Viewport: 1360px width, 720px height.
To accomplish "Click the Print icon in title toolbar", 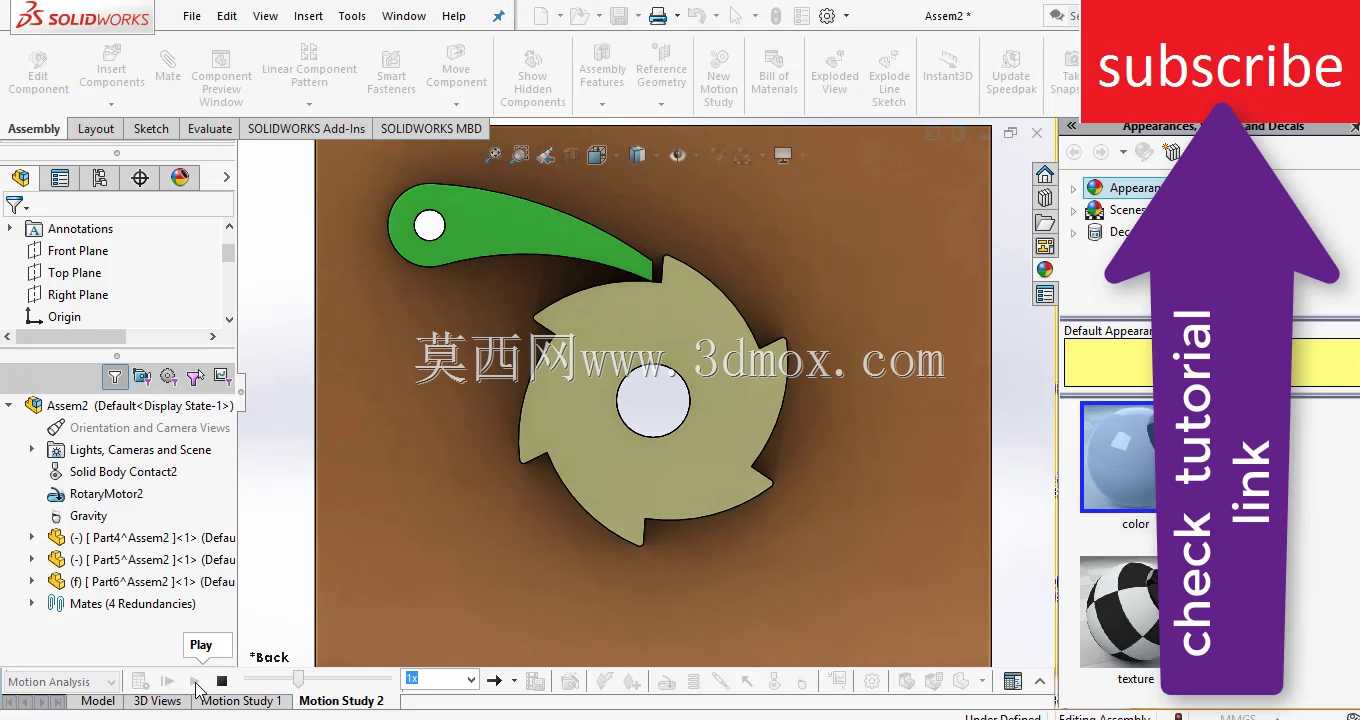I will click(x=657, y=16).
